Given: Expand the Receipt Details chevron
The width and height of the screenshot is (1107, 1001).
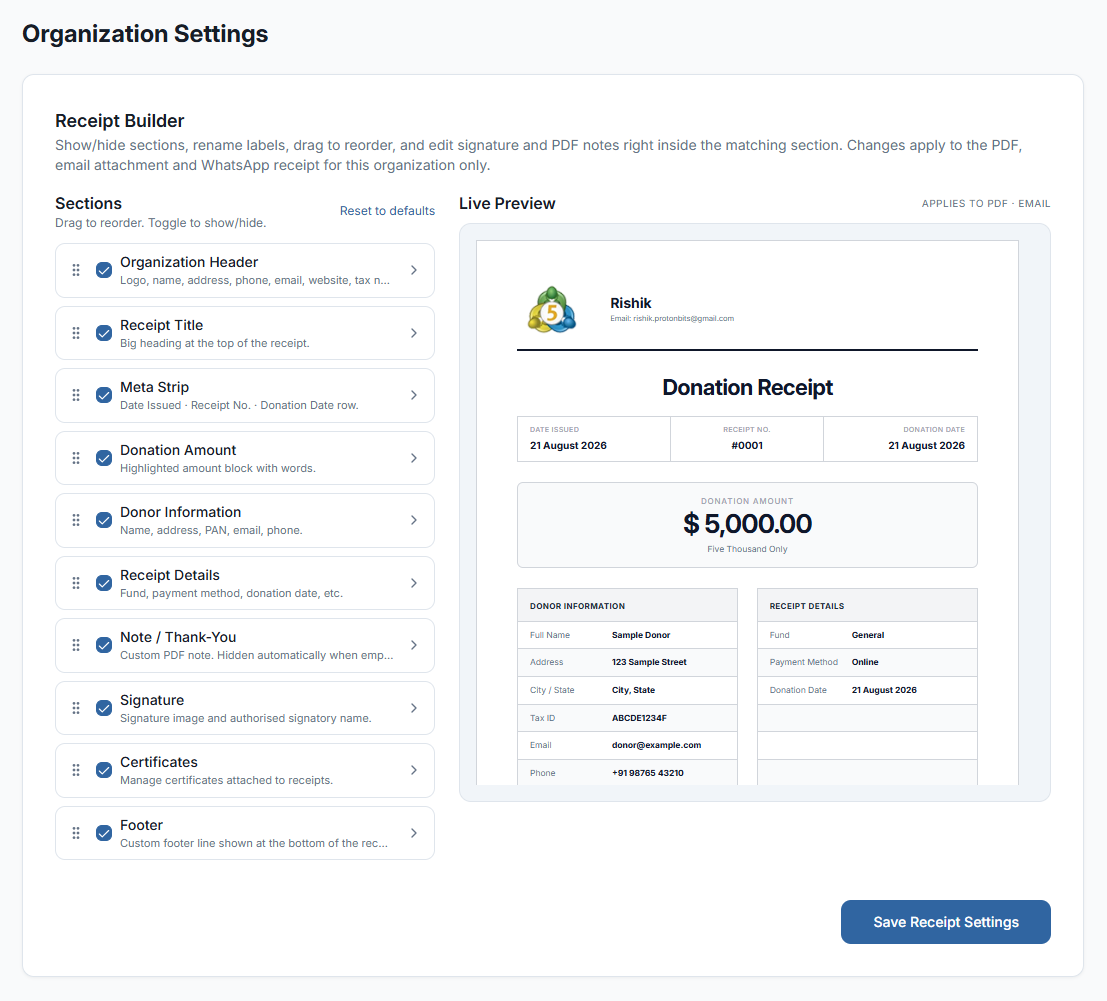Looking at the screenshot, I should pos(414,583).
